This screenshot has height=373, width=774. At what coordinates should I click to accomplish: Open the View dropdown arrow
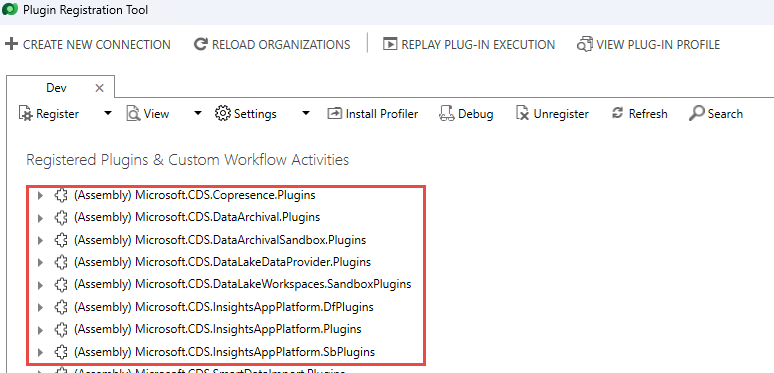[x=198, y=113]
